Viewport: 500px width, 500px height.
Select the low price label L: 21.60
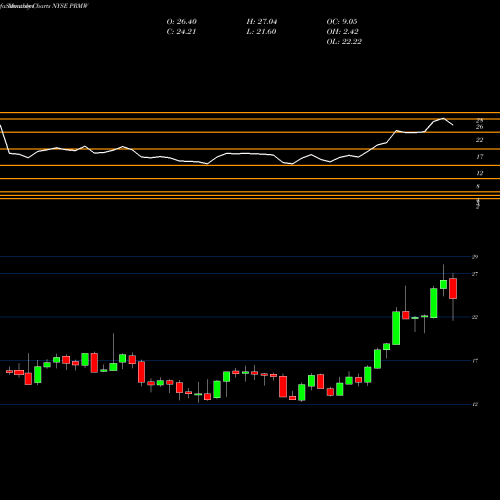(x=261, y=32)
